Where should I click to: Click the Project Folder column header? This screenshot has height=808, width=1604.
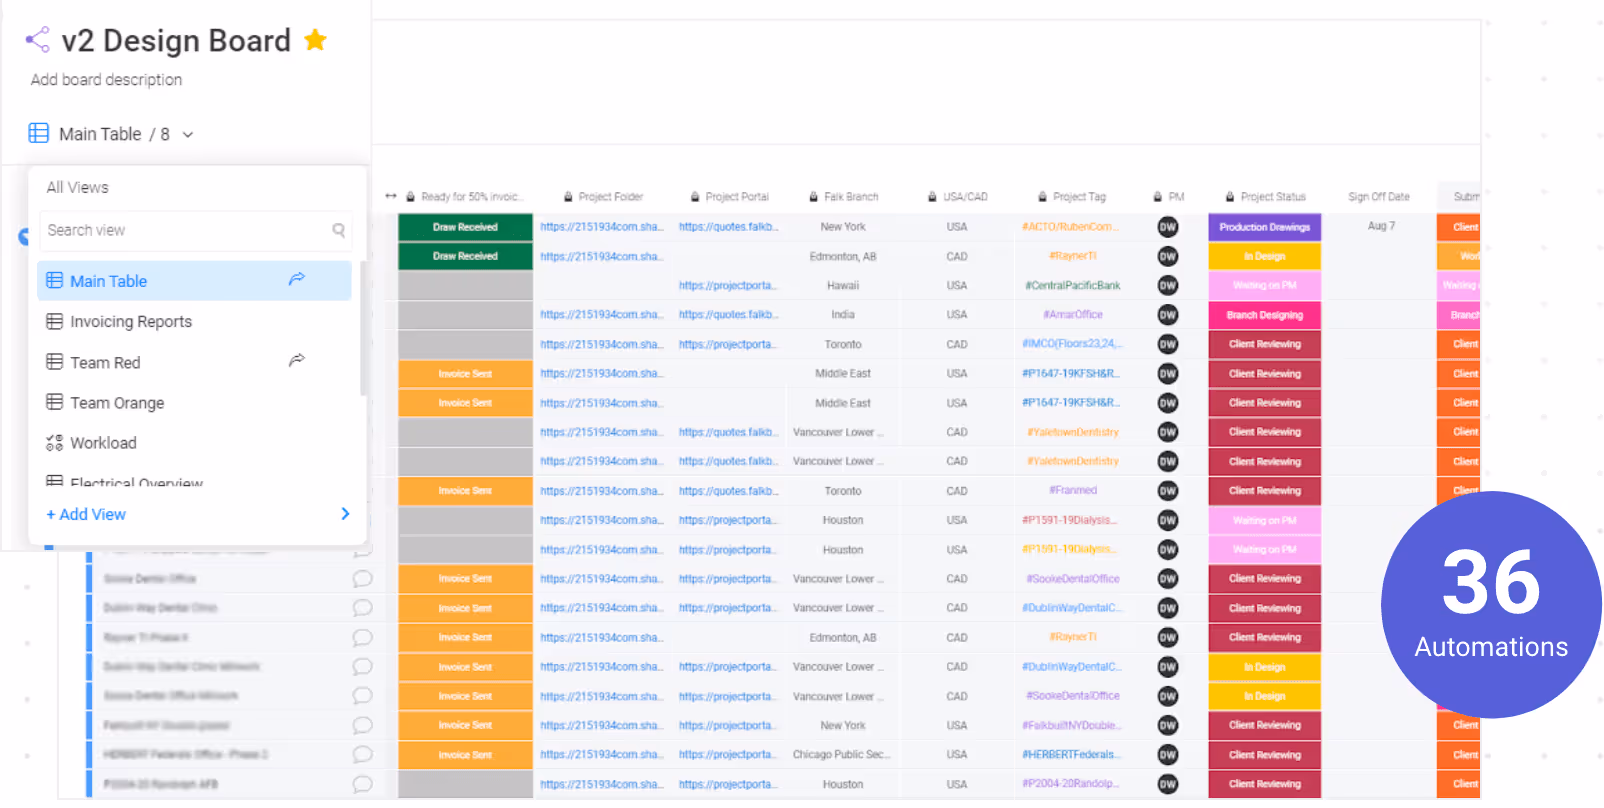point(610,197)
